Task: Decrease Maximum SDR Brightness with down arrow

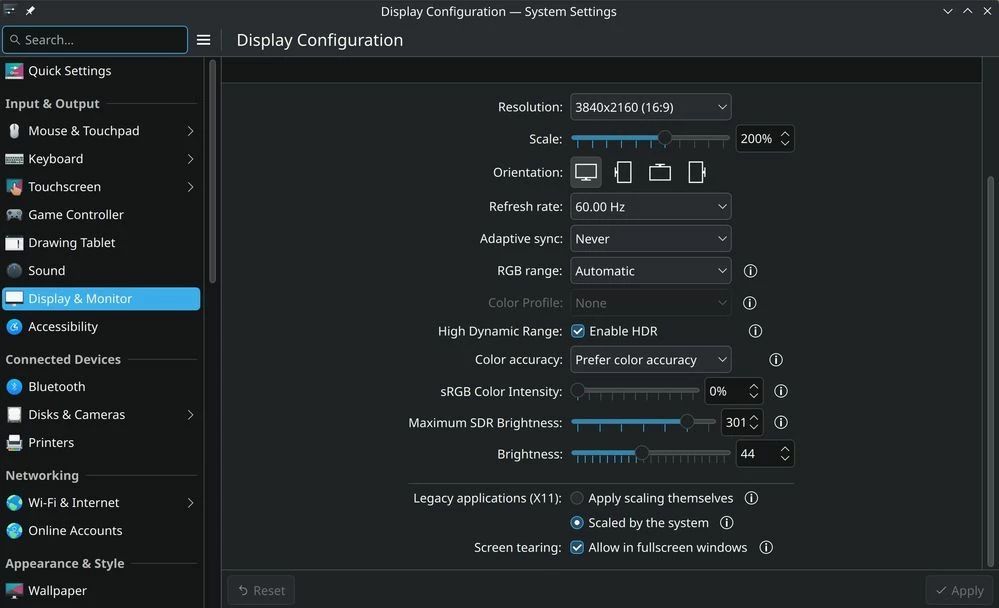Action: (754, 427)
